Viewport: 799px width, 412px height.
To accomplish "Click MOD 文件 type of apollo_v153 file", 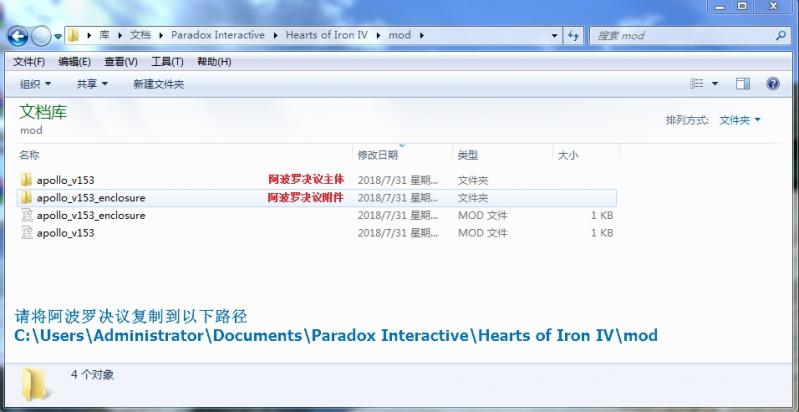I will point(483,233).
